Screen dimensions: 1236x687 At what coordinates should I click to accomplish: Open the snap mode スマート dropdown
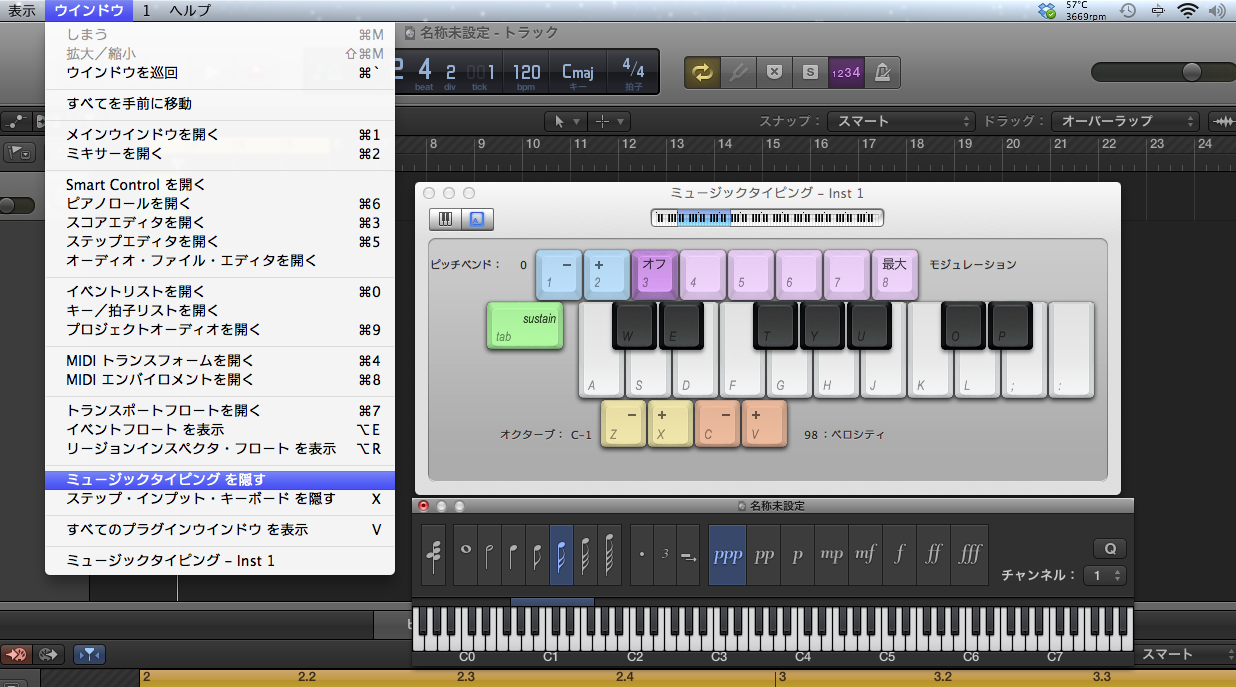coord(900,120)
